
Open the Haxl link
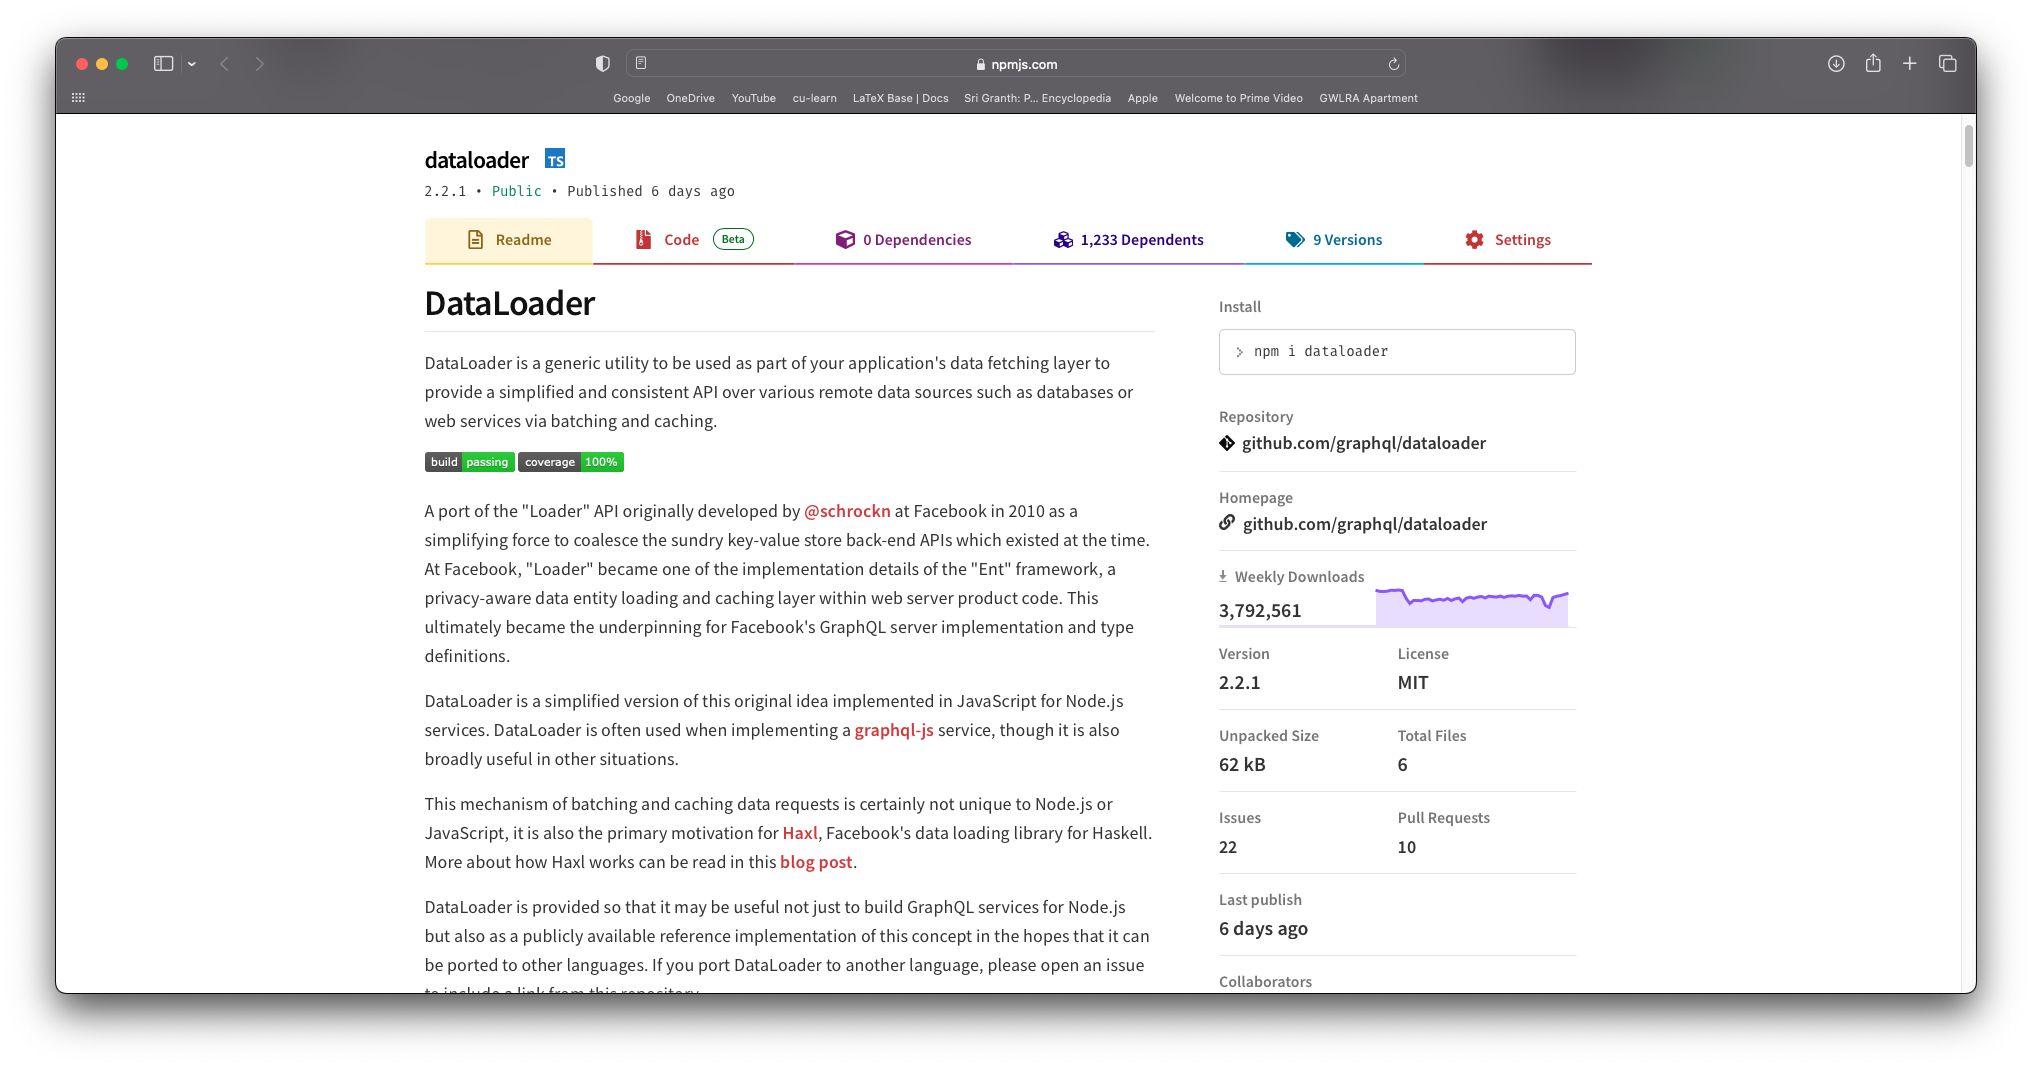pyautogui.click(x=800, y=833)
